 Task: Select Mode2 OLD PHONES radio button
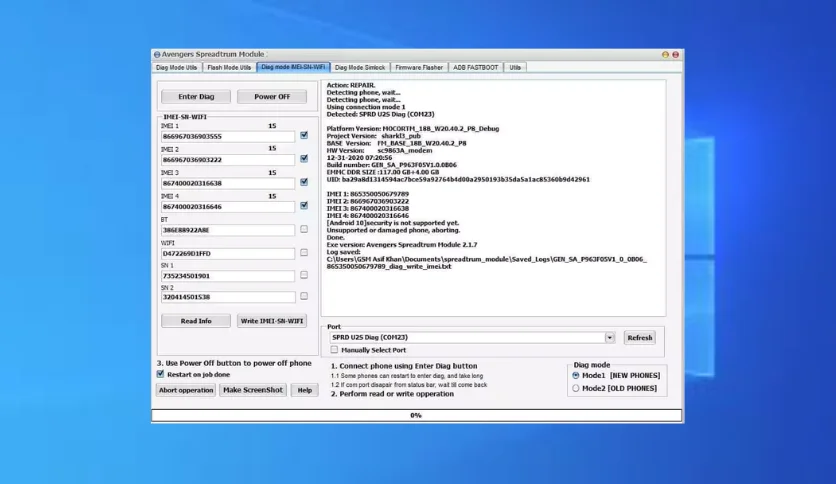click(576, 389)
